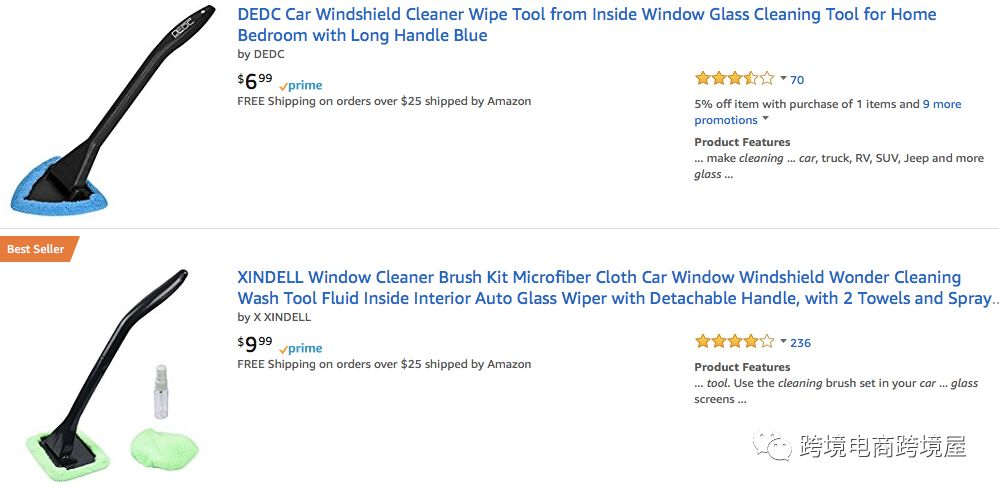The width and height of the screenshot is (999, 490).
Task: Select the $6.99 price of the DEDC item
Action: coord(255,81)
